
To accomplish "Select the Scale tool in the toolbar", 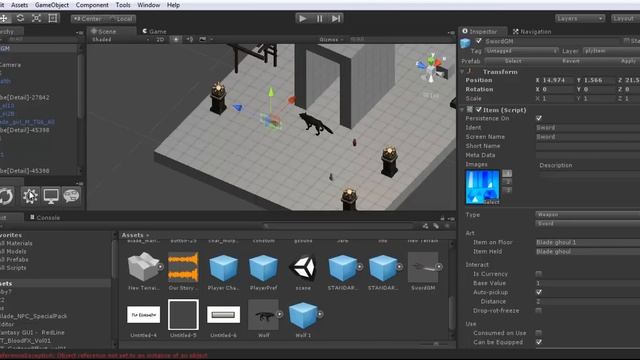I will (x=36, y=18).
